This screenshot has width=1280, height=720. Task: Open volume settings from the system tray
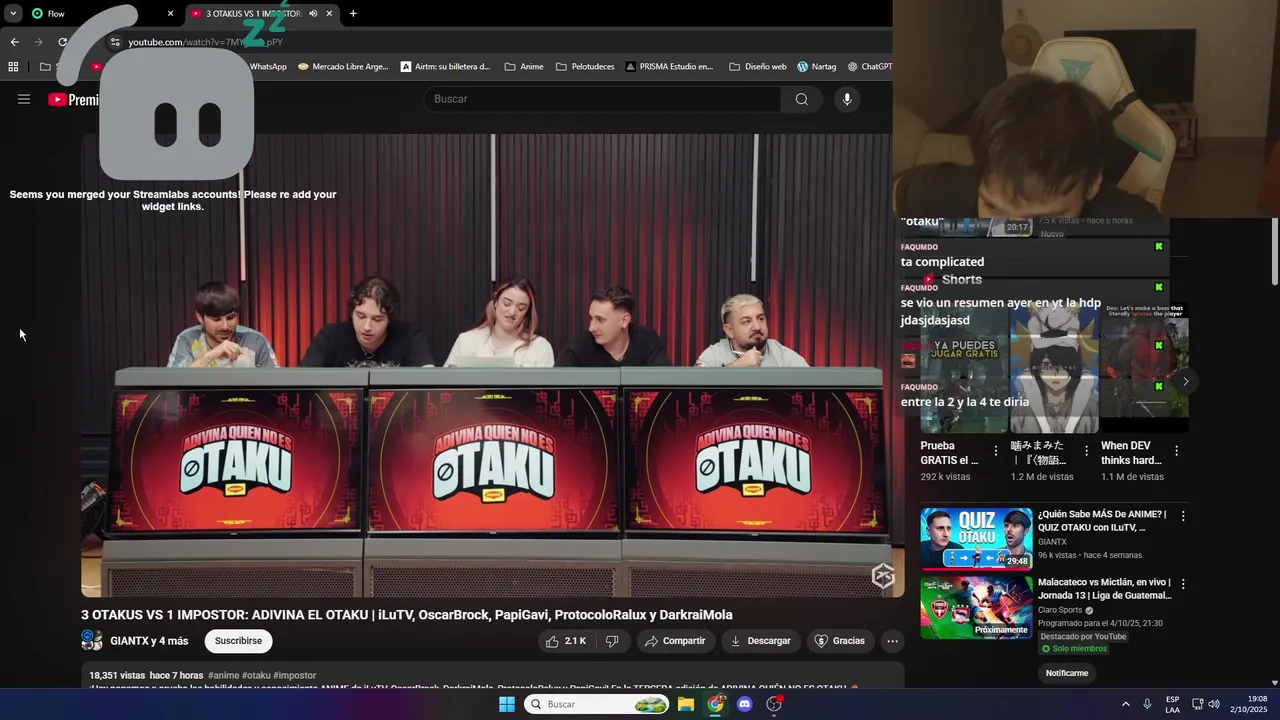pyautogui.click(x=1214, y=704)
